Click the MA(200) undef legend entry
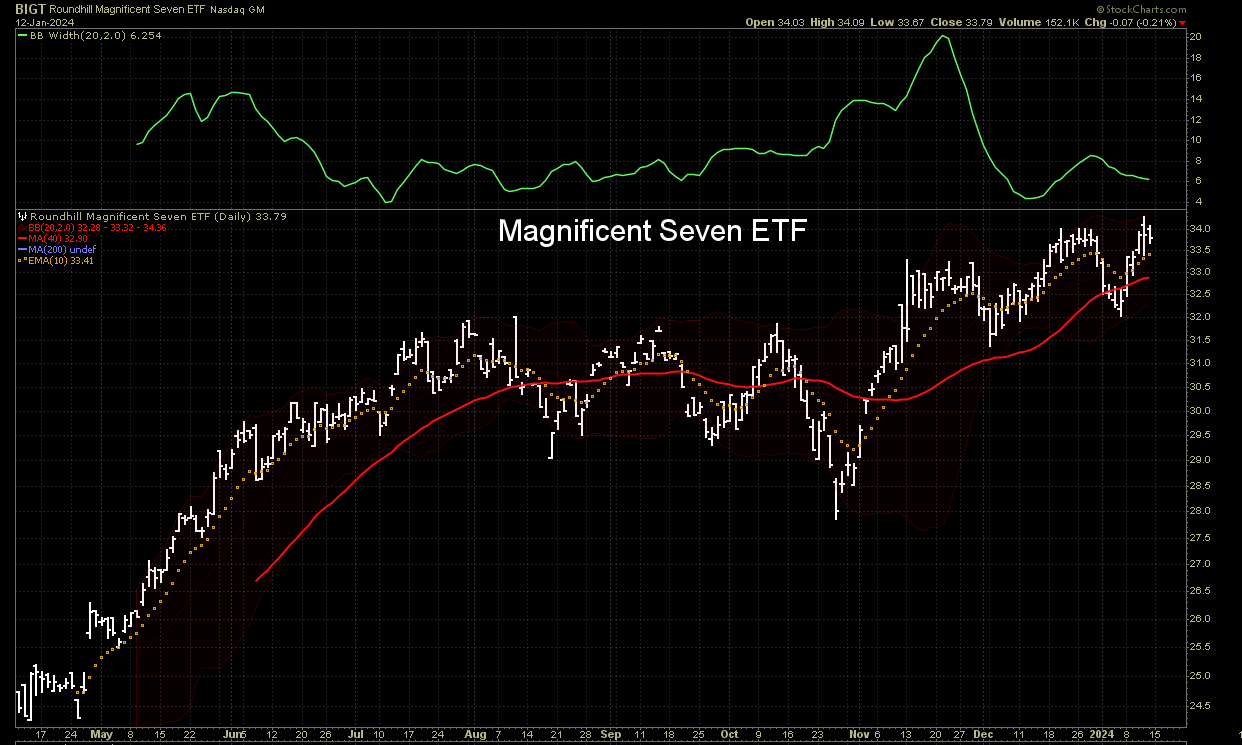The image size is (1242, 745). [64, 250]
